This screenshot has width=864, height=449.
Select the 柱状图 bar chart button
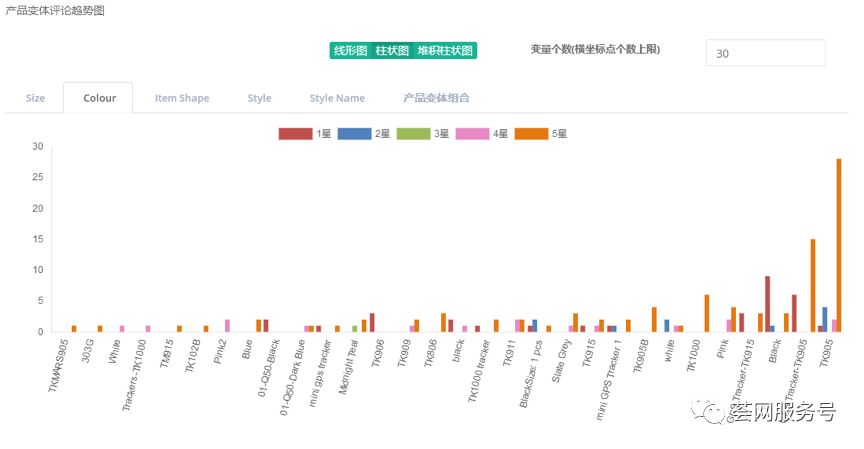tap(392, 51)
